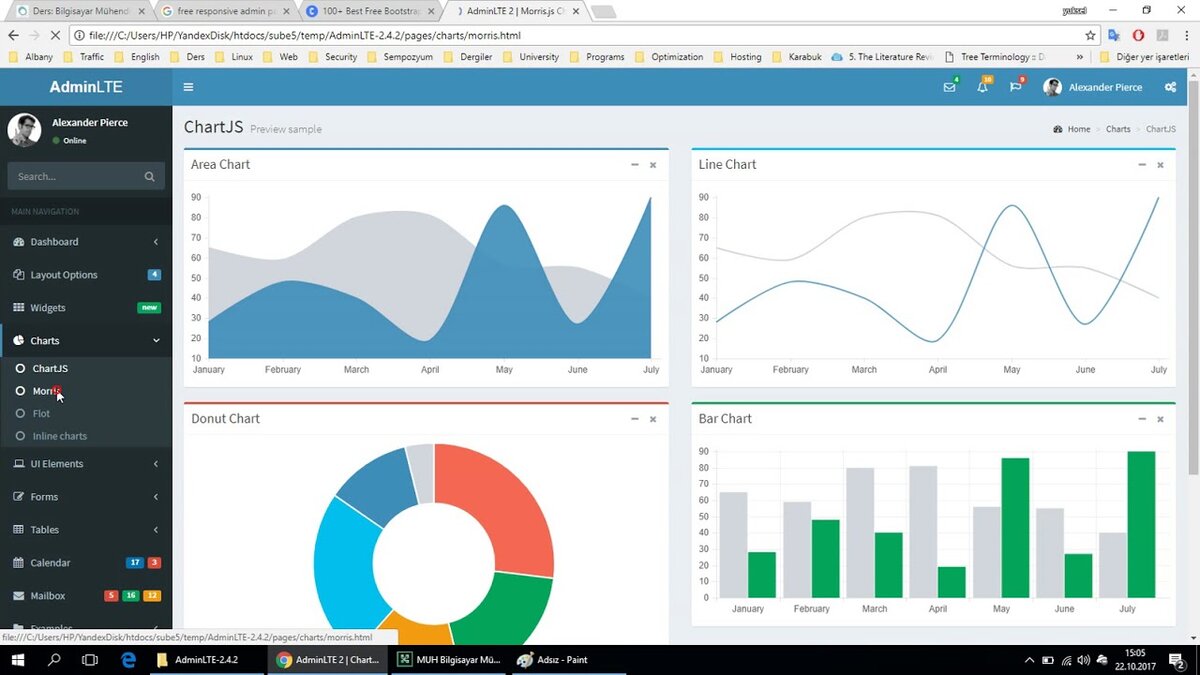
Task: Open the Security bookmark folder
Action: tap(332, 57)
